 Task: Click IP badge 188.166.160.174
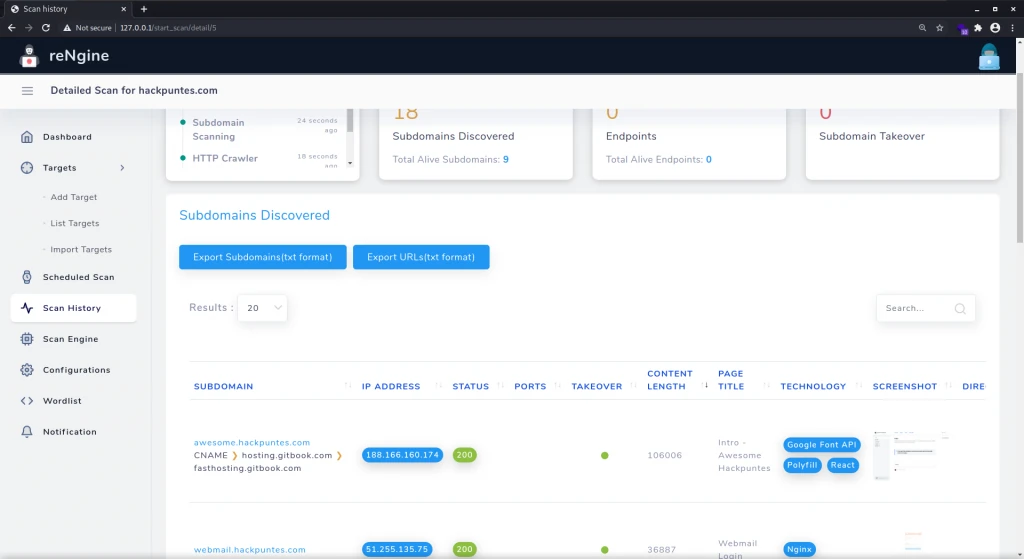402,455
